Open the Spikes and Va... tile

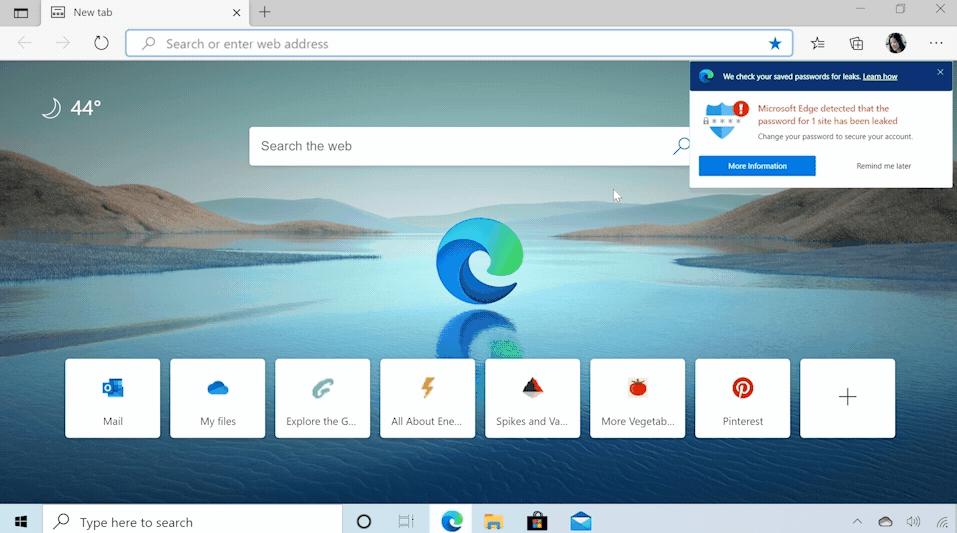click(532, 398)
